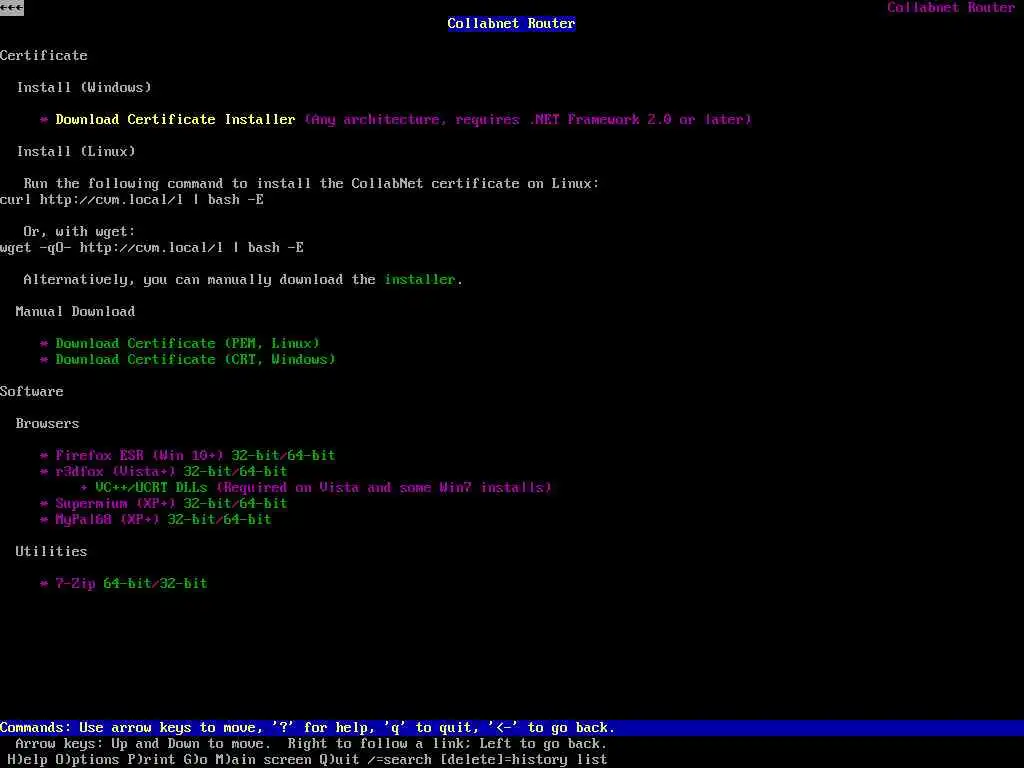Image resolution: width=1024 pixels, height=768 pixels.
Task: Download 7-Zip 64-bit
Action: pos(127,583)
